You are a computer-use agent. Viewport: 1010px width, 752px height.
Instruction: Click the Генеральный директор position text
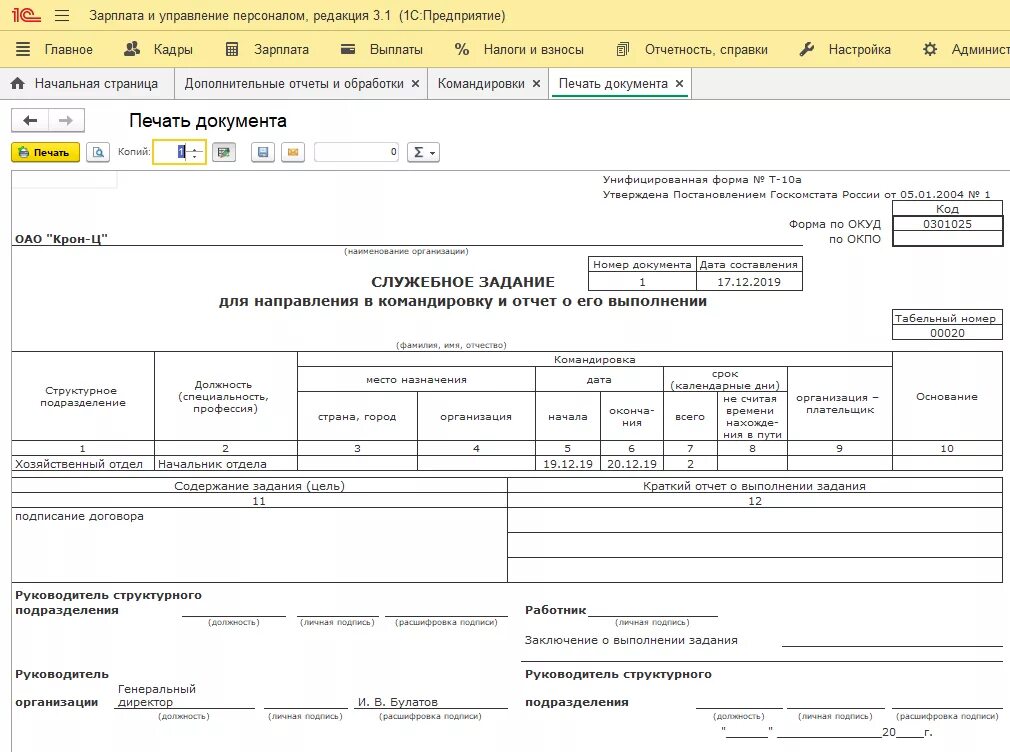click(x=157, y=695)
